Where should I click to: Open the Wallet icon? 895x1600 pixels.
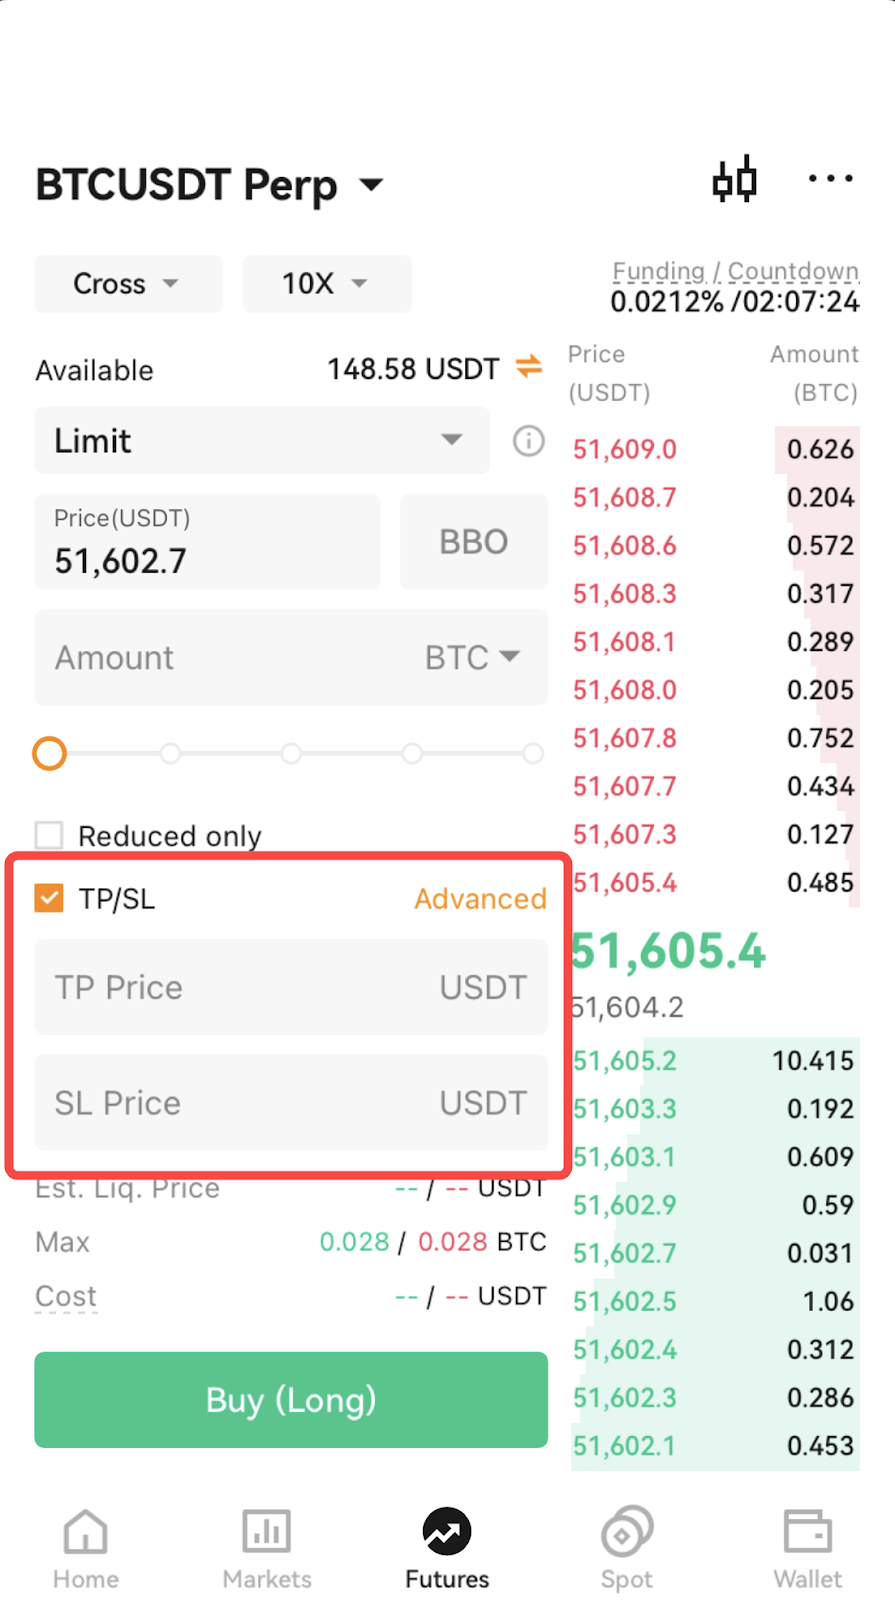click(x=808, y=1532)
